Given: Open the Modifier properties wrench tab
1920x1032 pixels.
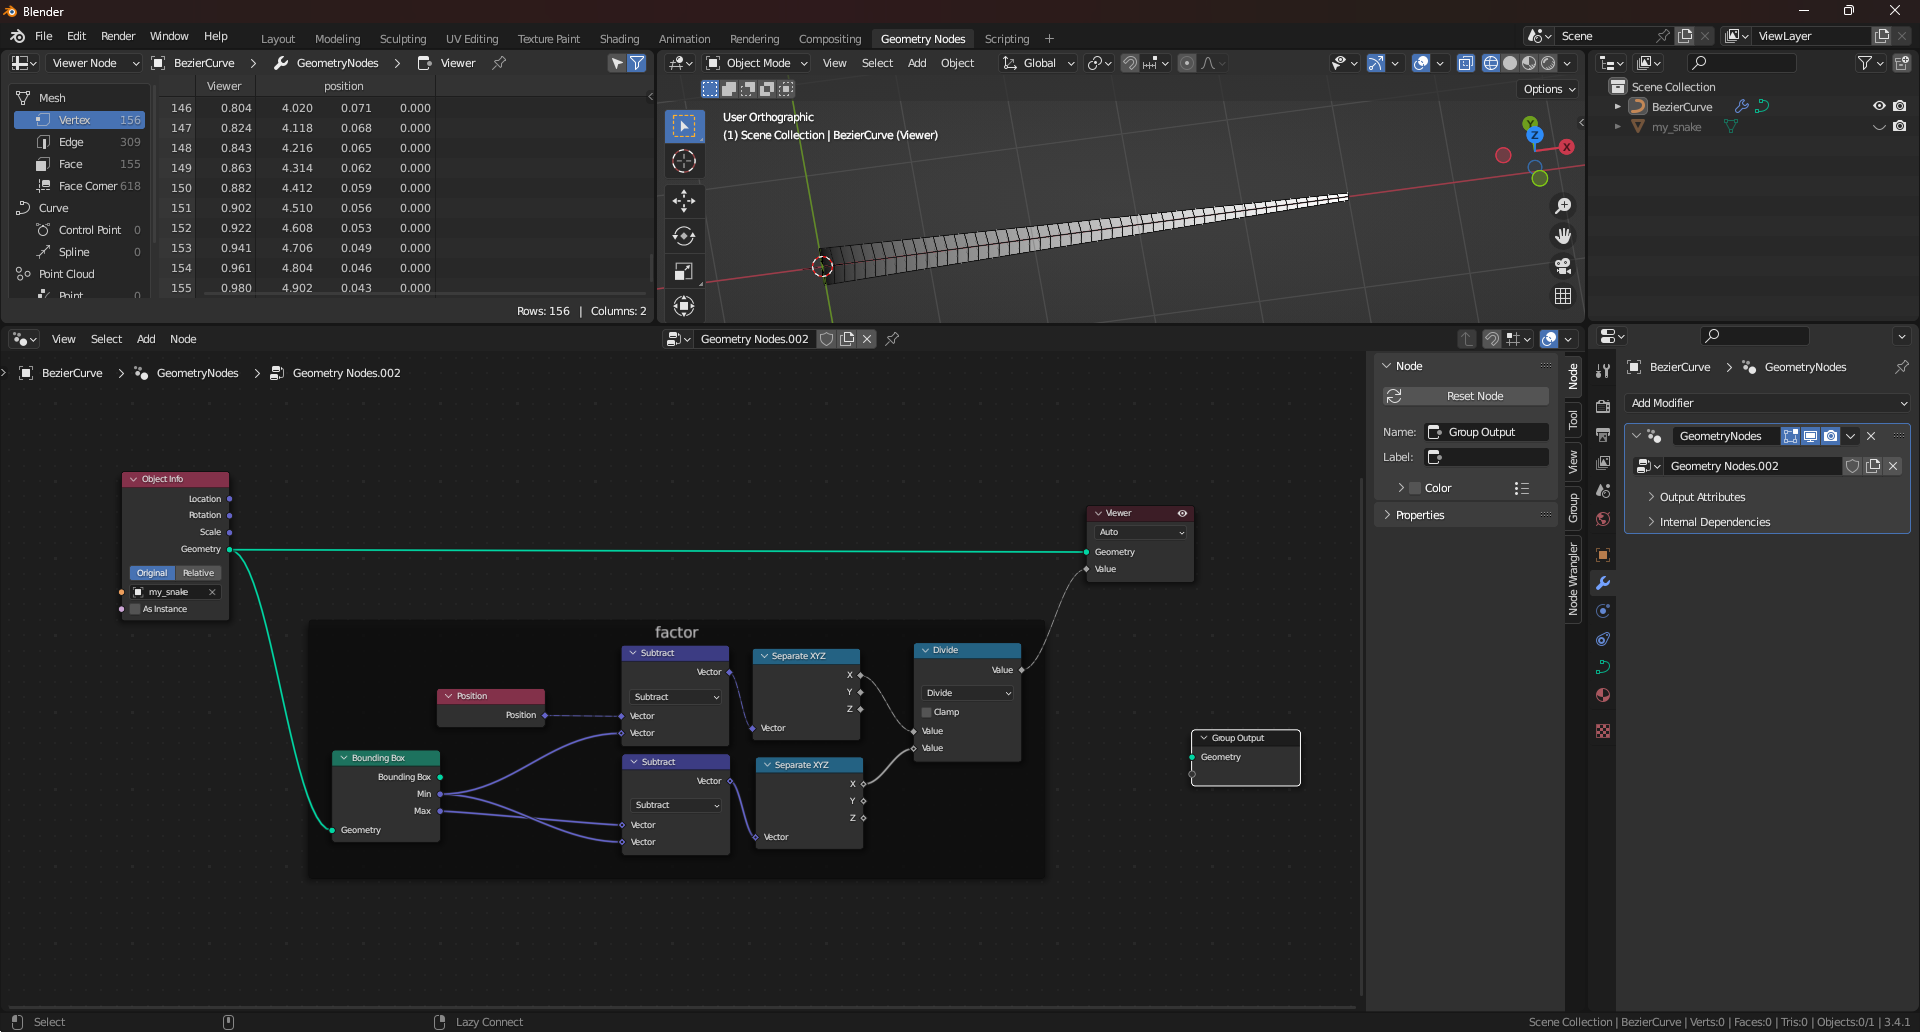Looking at the screenshot, I should pyautogui.click(x=1603, y=583).
